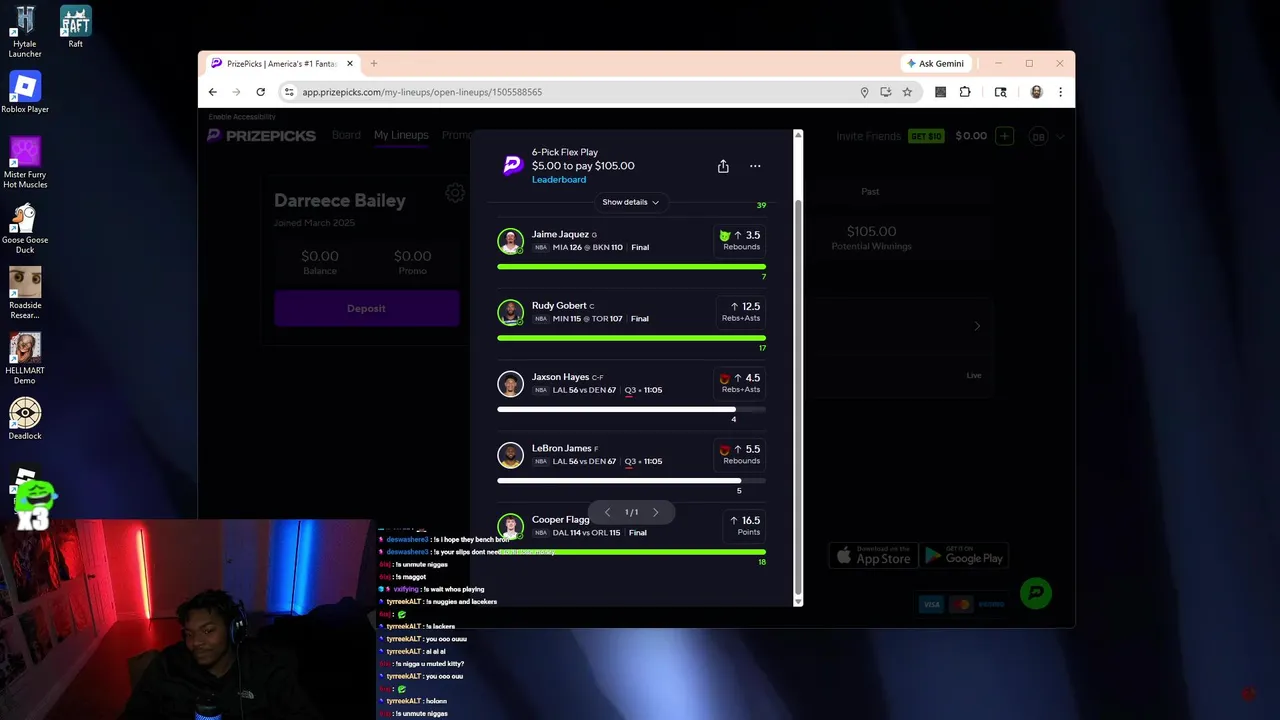This screenshot has height=720, width=1280.
Task: Click LeBron James's player avatar
Action: click(511, 455)
